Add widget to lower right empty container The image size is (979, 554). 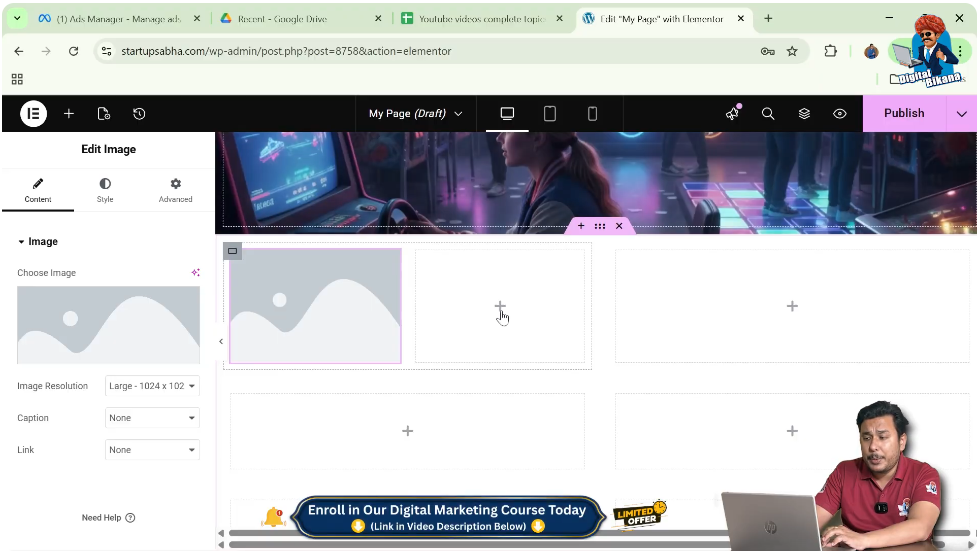pos(792,431)
